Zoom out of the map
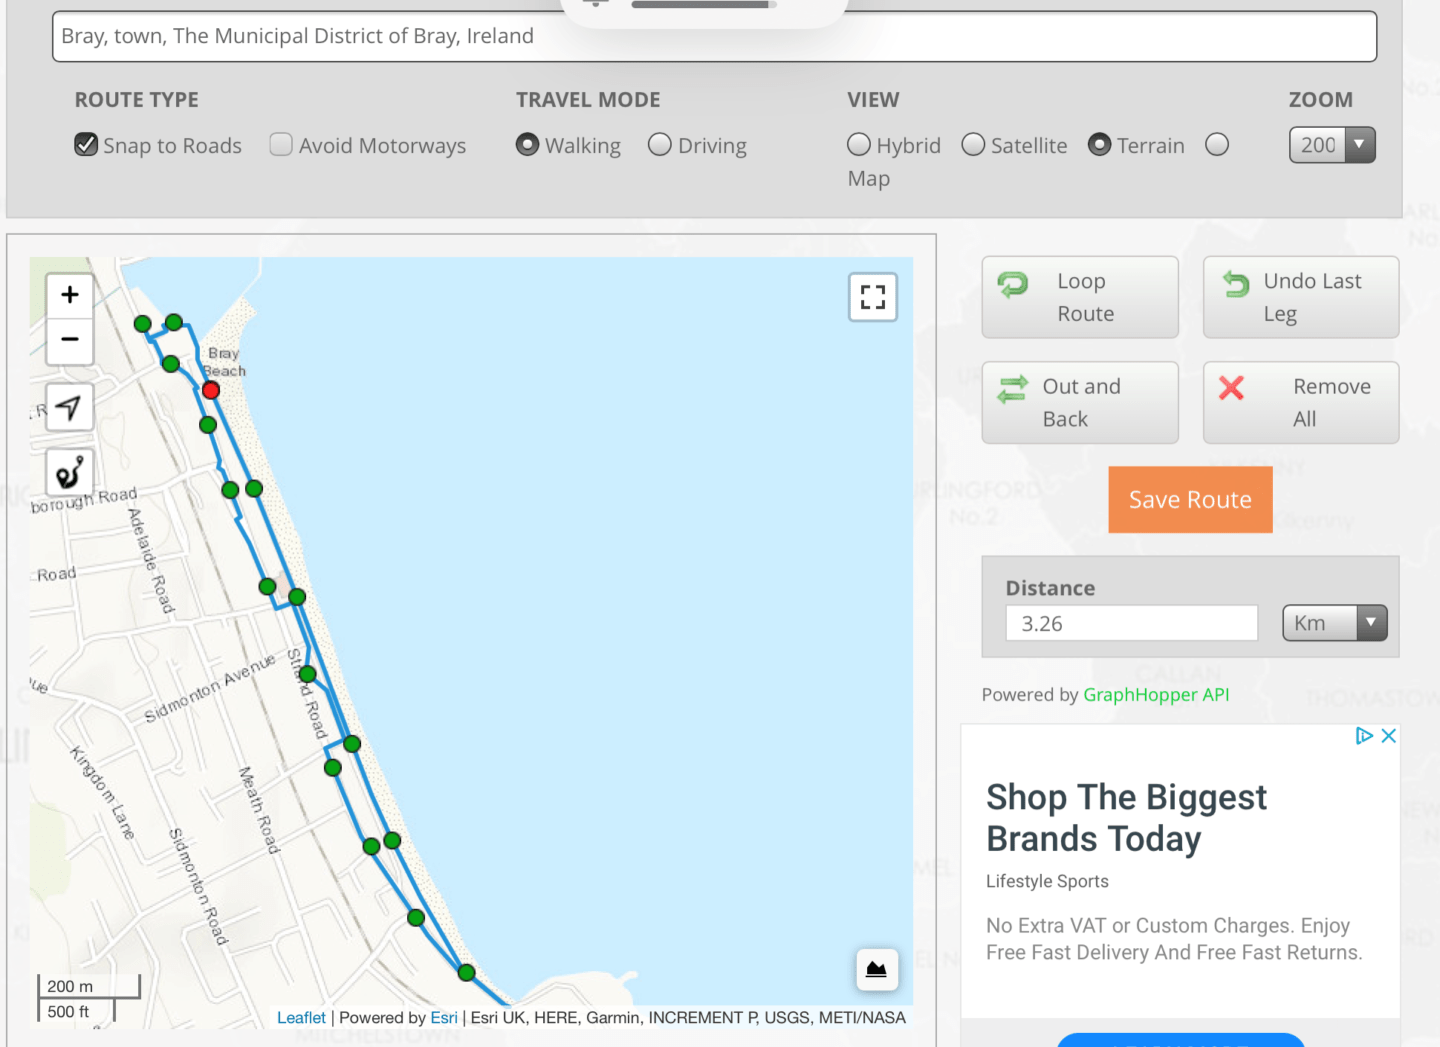This screenshot has width=1440, height=1047. tap(70, 339)
